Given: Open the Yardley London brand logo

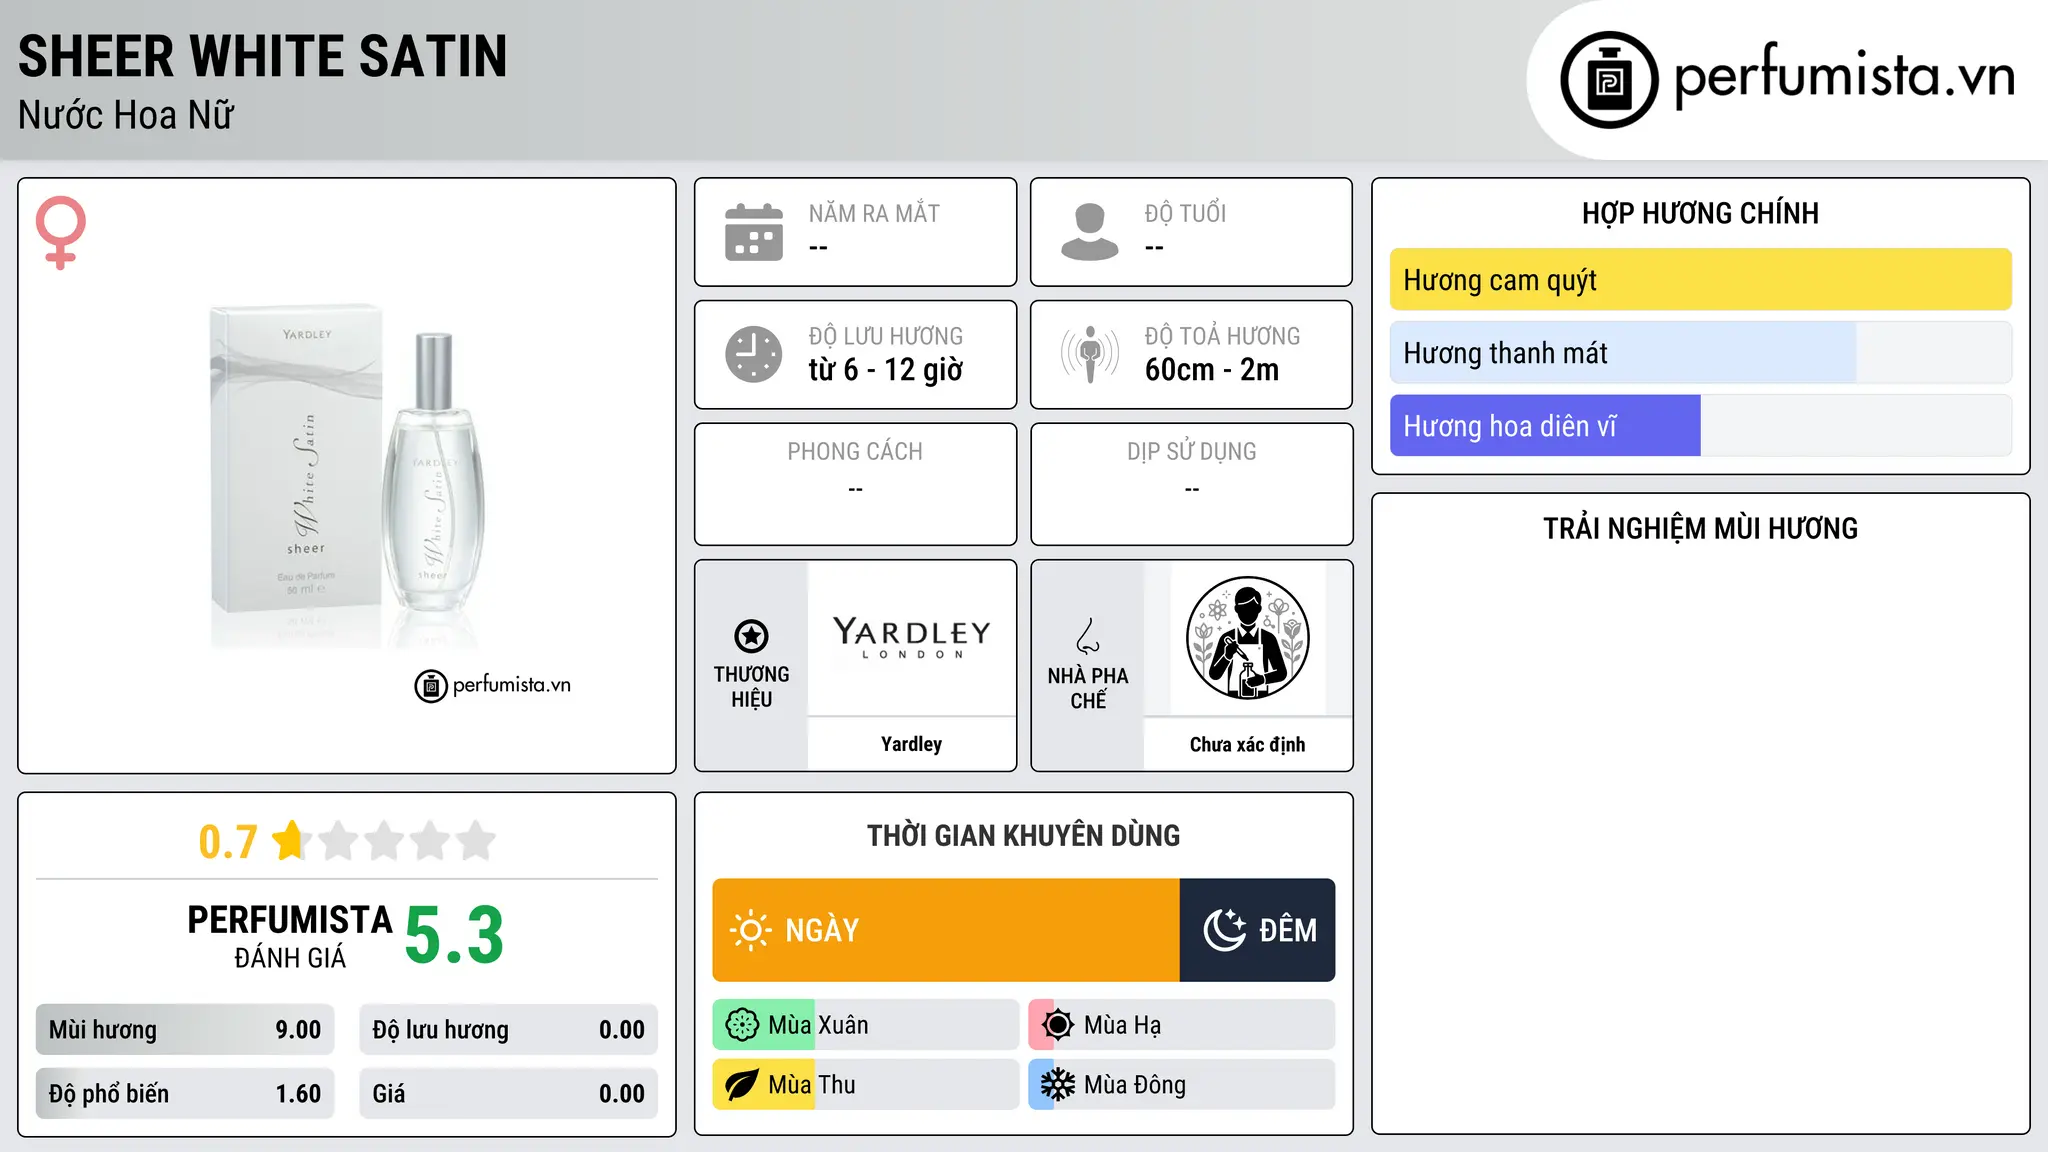Looking at the screenshot, I should [912, 638].
